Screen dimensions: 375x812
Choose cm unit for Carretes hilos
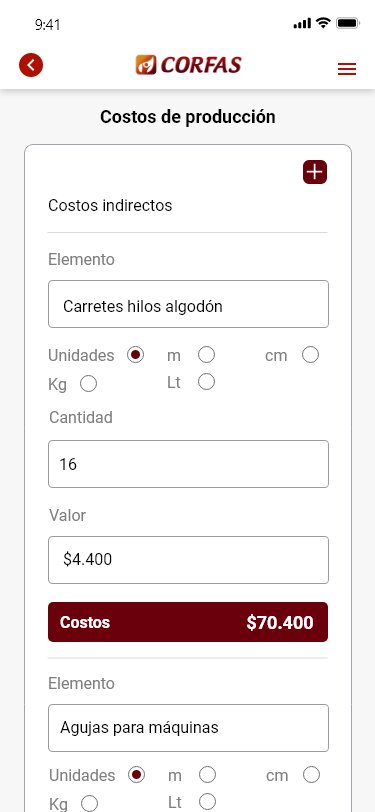coord(310,355)
